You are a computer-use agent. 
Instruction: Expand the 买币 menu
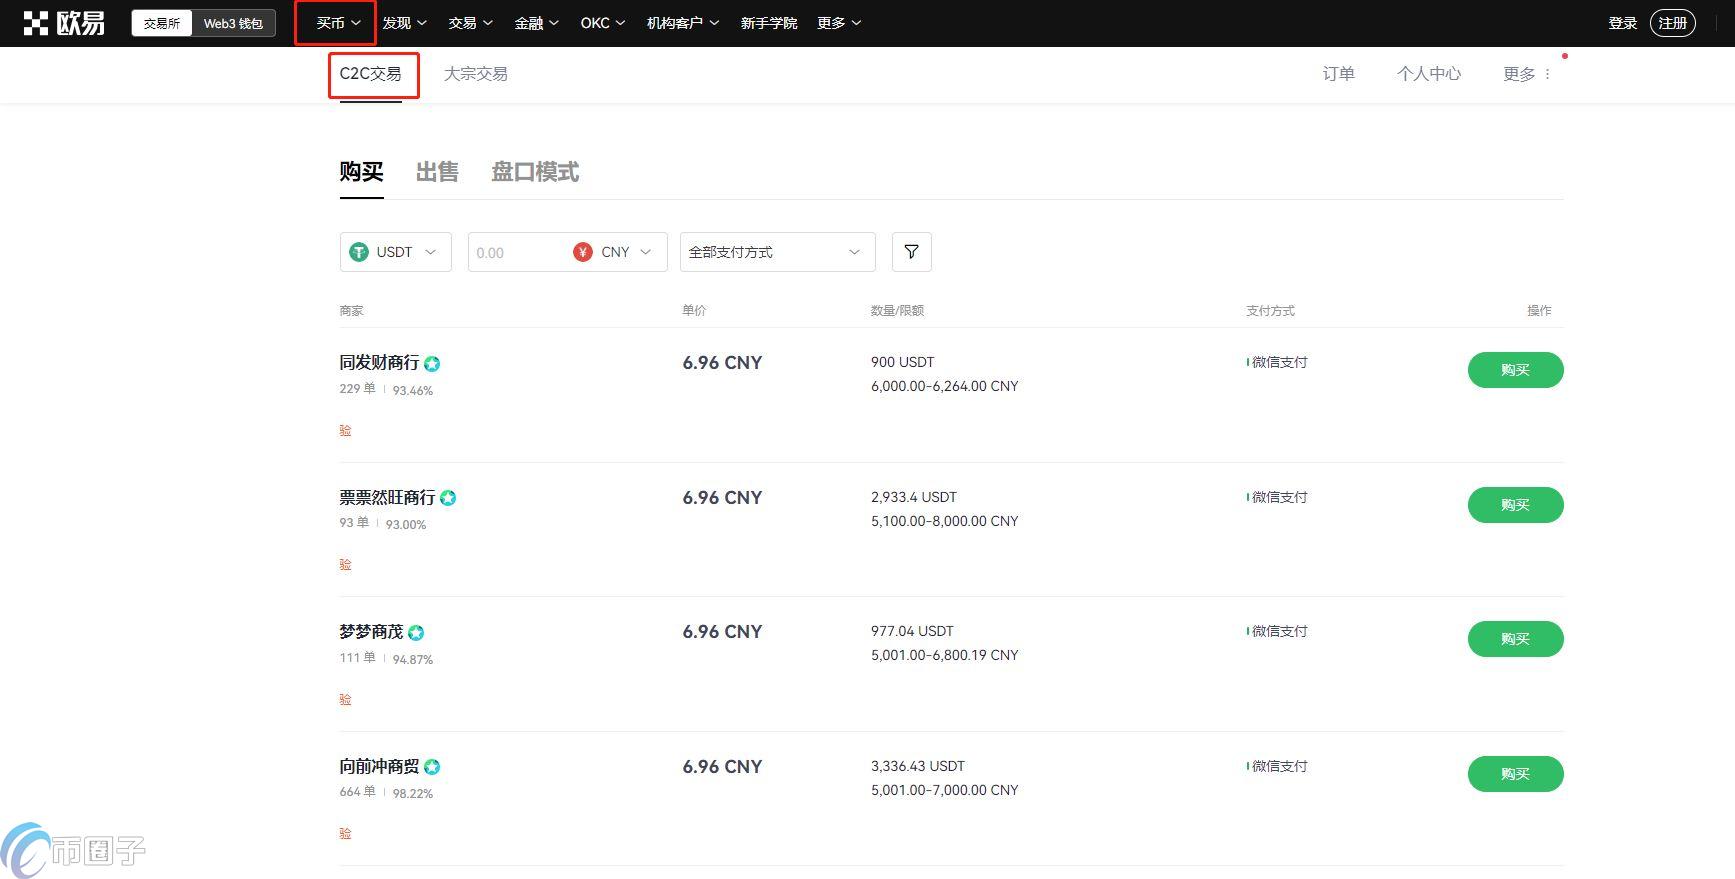pyautogui.click(x=338, y=23)
